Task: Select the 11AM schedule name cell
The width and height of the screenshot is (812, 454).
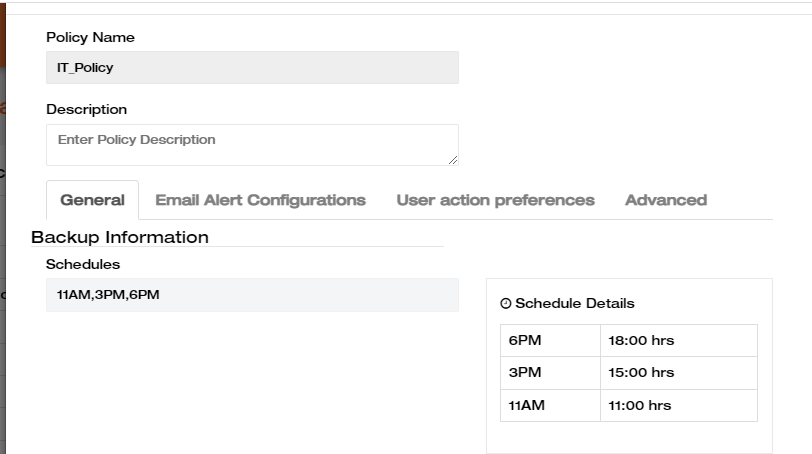Action: (550, 405)
